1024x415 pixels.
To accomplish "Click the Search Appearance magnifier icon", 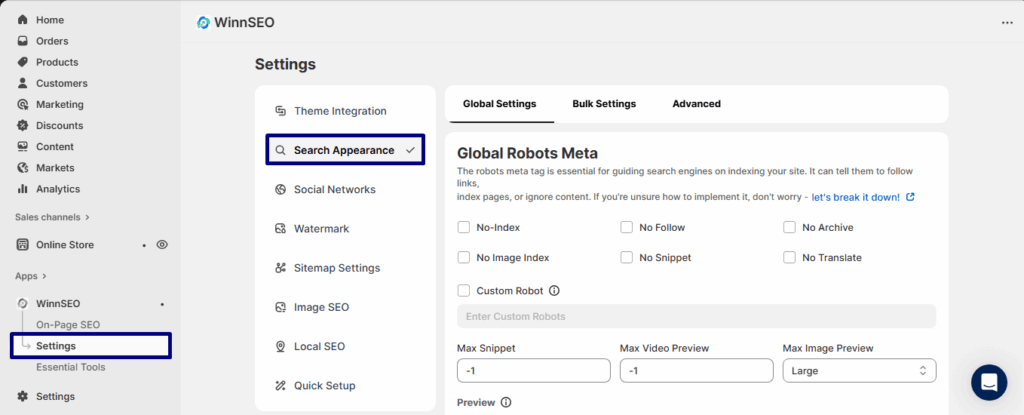I will [280, 150].
